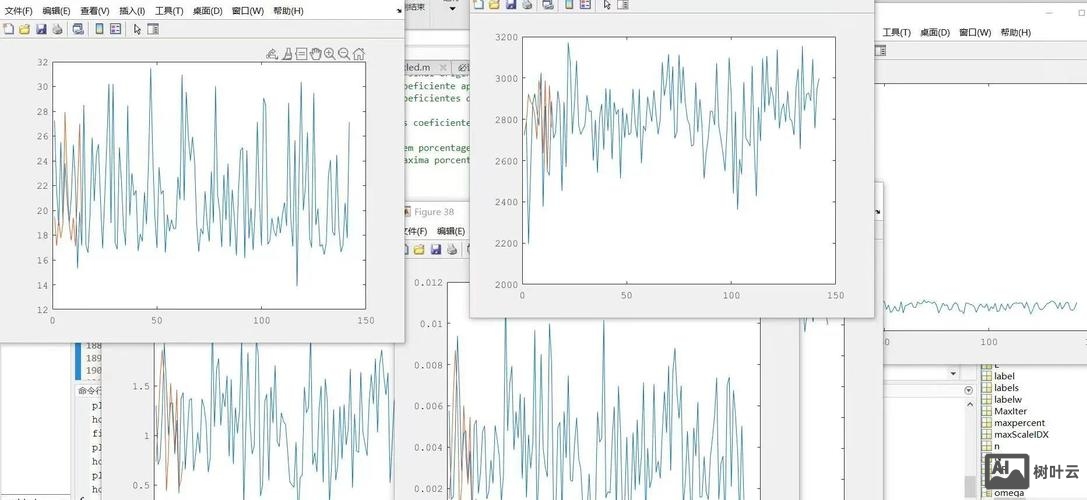The image size is (1087, 500).
Task: Toggle the Edit Plot arrow cursor tool
Action: click(138, 29)
